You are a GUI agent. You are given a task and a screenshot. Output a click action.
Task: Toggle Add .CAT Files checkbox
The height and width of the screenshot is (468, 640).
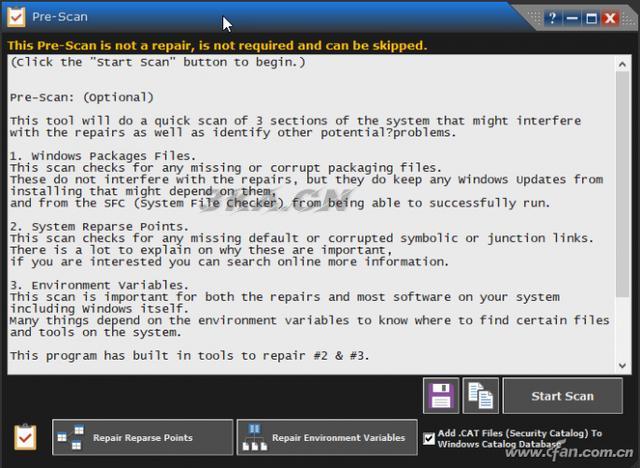pyautogui.click(x=429, y=439)
